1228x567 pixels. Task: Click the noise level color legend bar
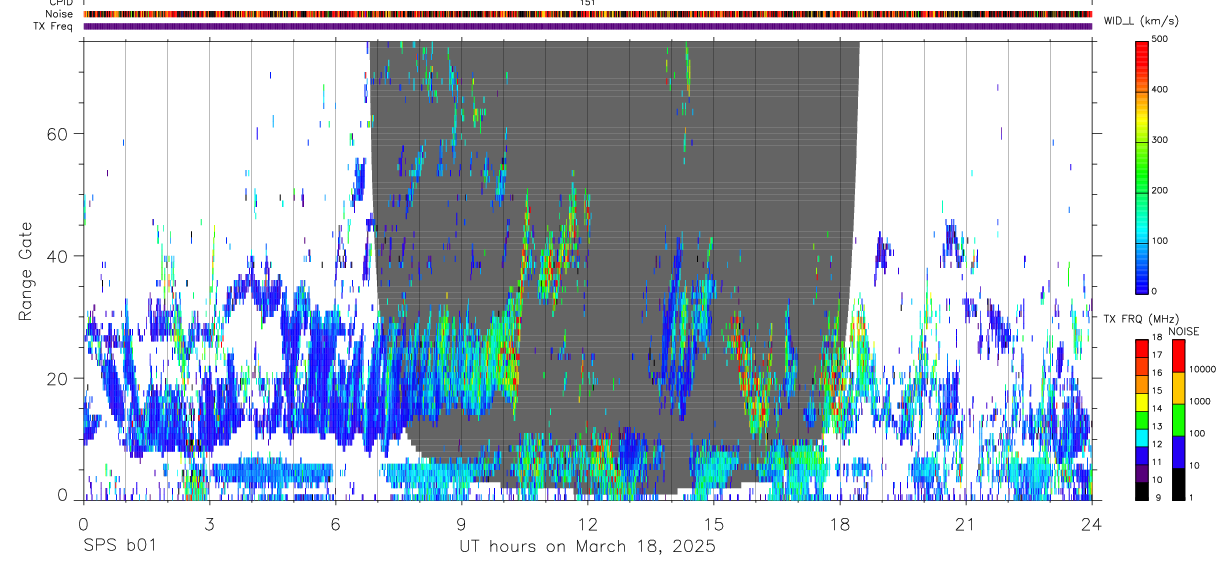[x=1178, y=420]
